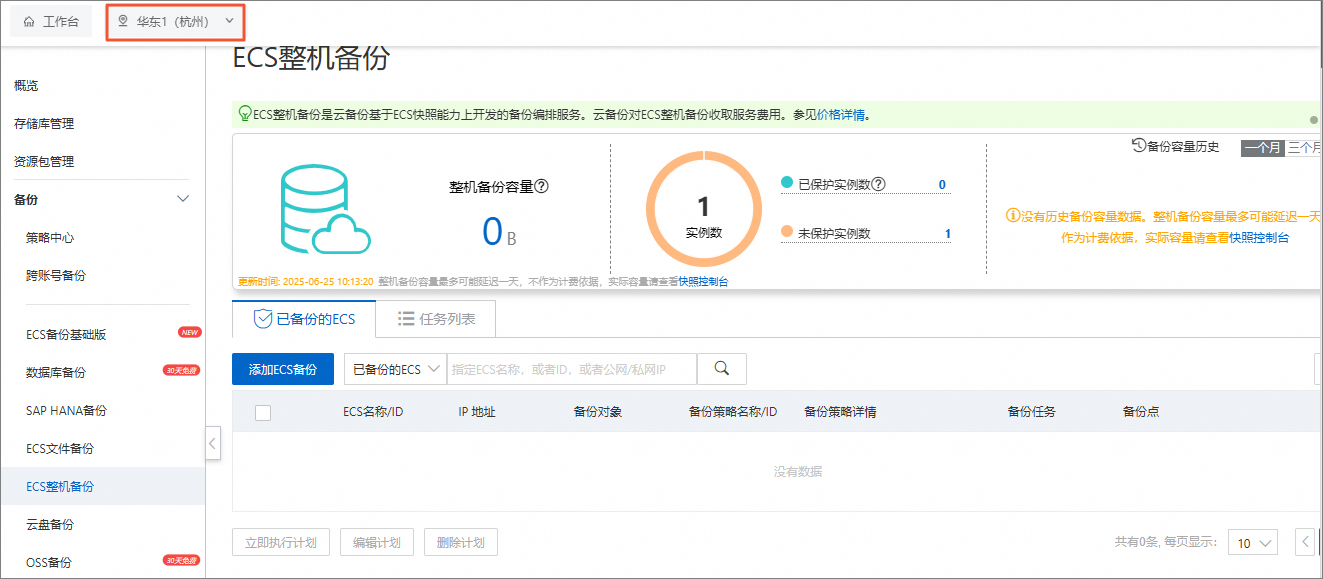Screen dimensions: 1323x579
Task: Click the database cloud storage icon
Action: coord(326,210)
